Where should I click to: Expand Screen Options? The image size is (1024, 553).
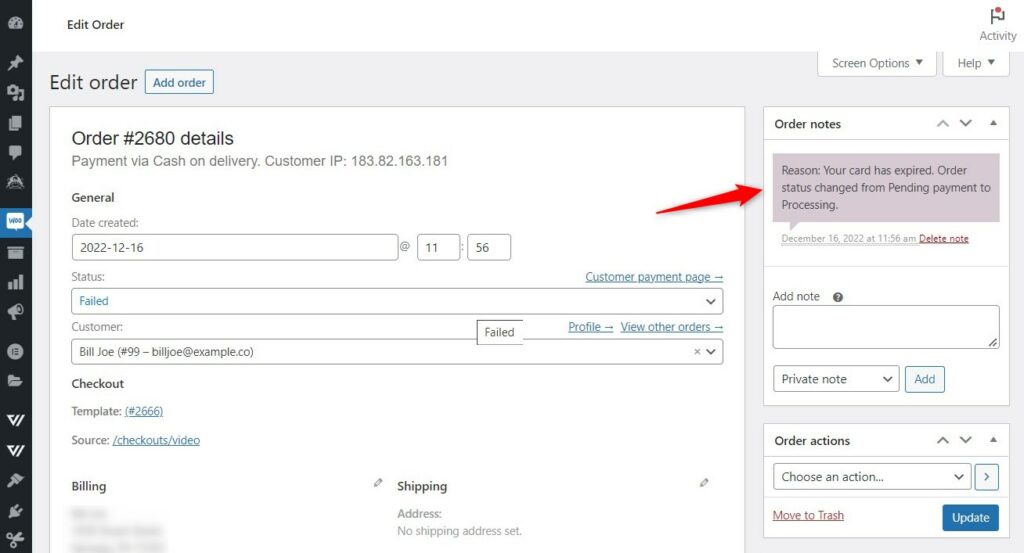click(876, 63)
